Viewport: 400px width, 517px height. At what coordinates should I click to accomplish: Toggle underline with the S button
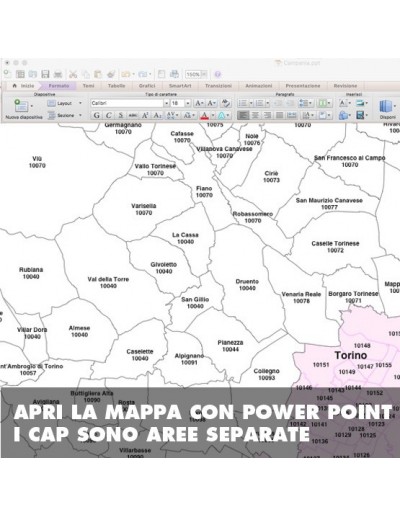tap(121, 115)
